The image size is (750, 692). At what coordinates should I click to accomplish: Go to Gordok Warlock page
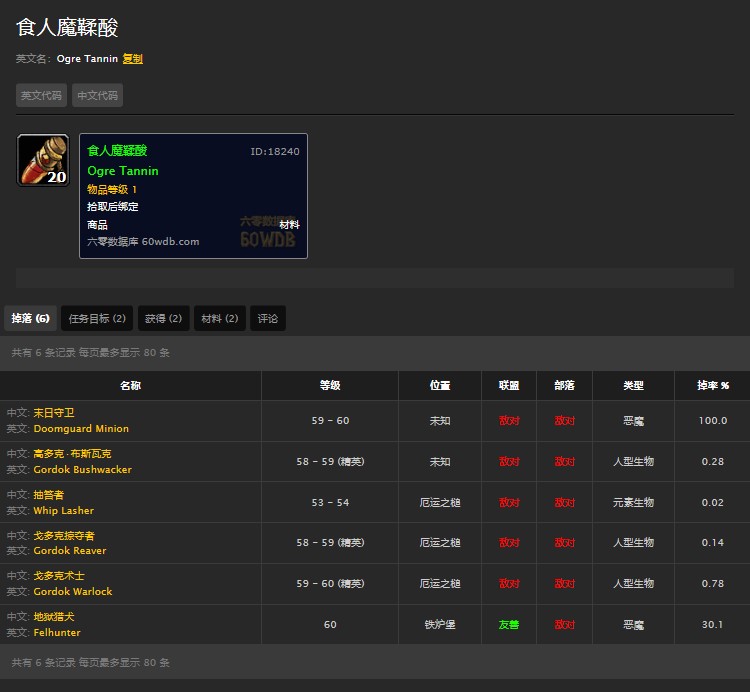click(x=72, y=592)
